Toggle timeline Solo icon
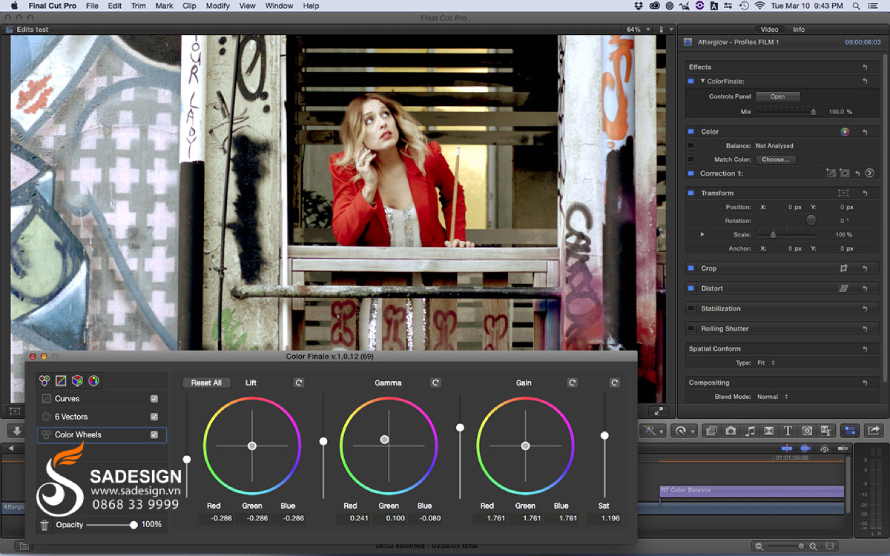This screenshot has width=890, height=556. click(824, 448)
